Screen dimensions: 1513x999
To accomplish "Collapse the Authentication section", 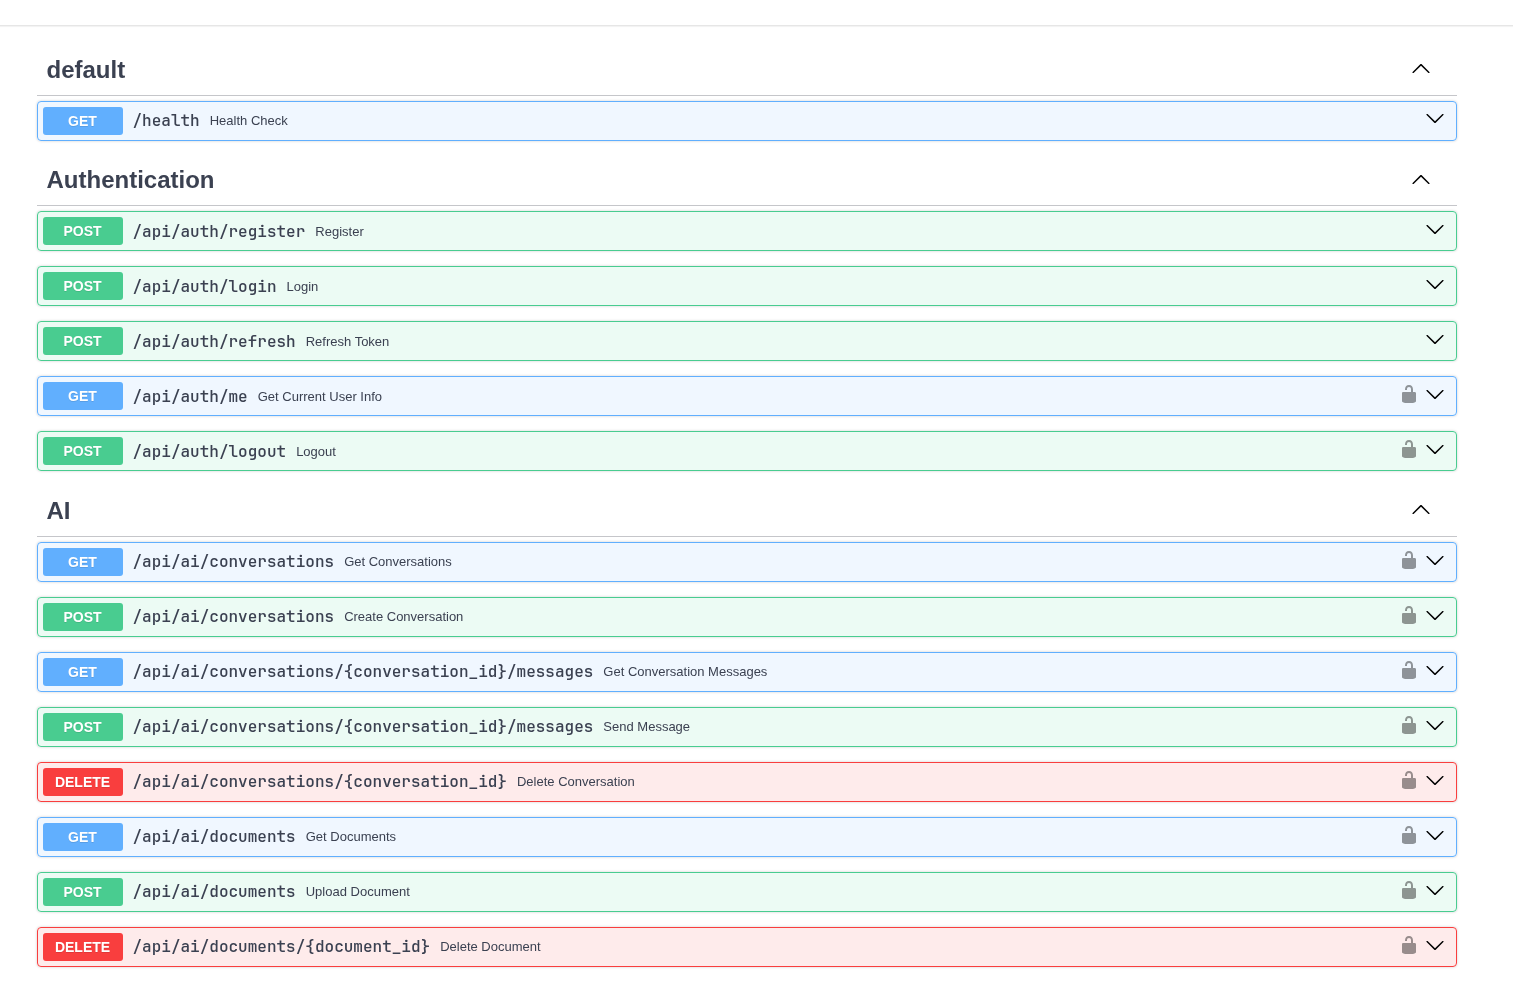I will [x=1420, y=180].
